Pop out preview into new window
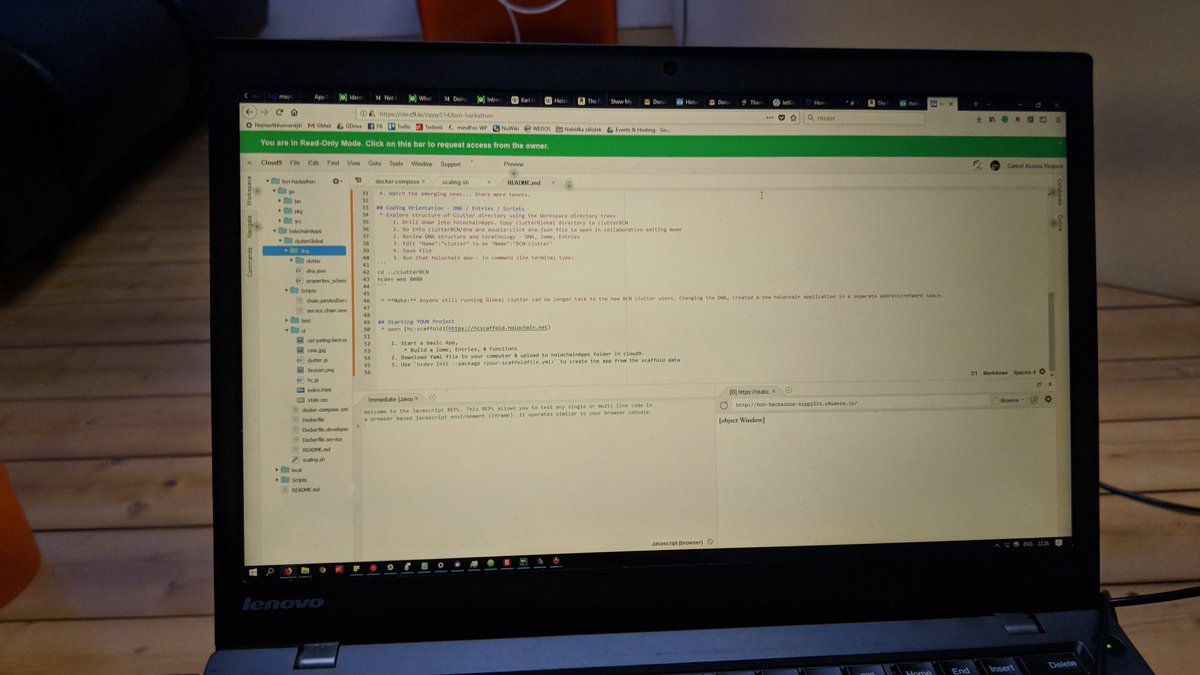The image size is (1200, 675). click(x=1034, y=399)
